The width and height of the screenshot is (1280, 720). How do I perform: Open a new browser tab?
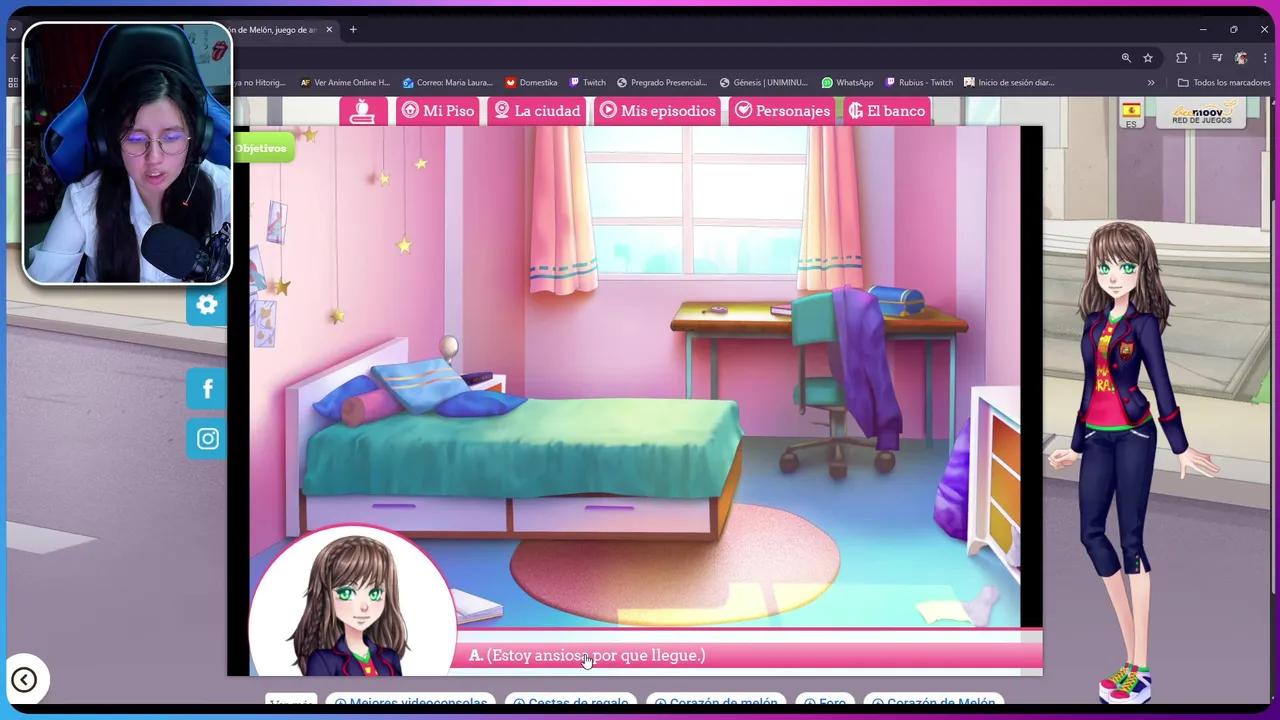(x=353, y=30)
